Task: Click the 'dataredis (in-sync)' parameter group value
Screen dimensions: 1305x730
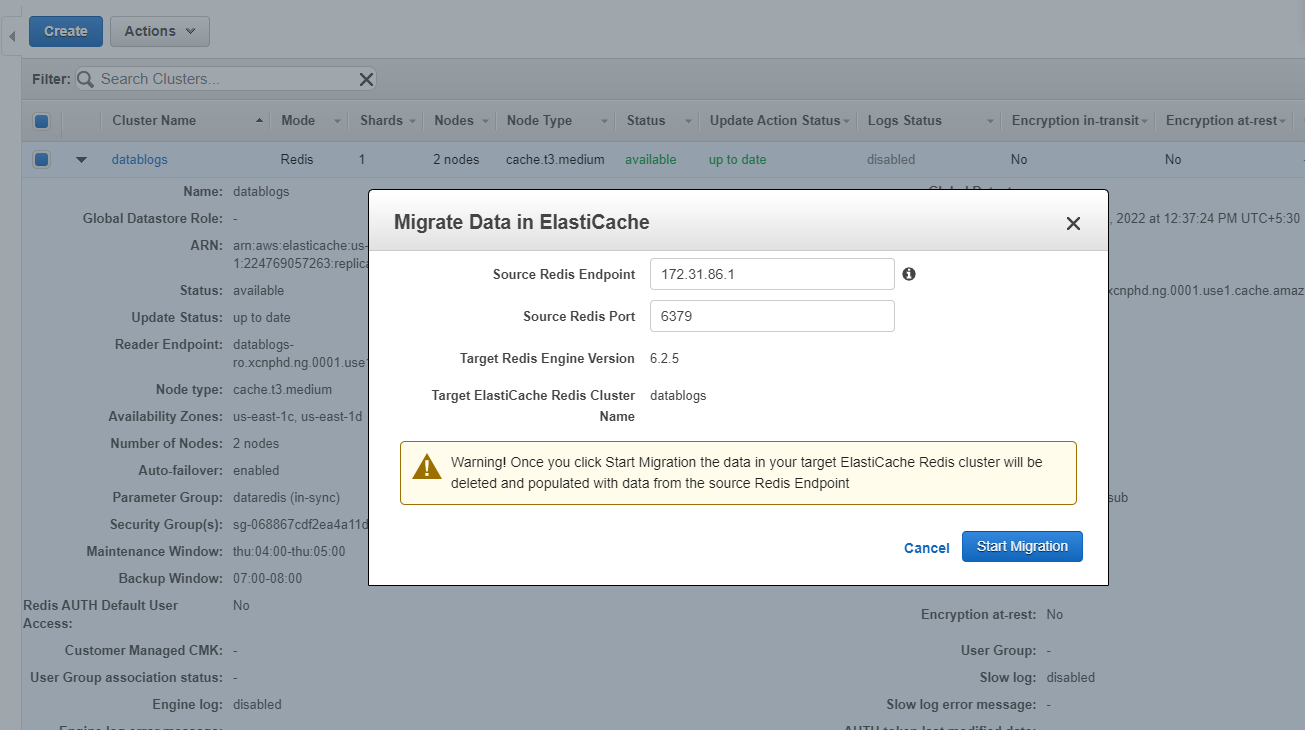Action: pos(286,497)
